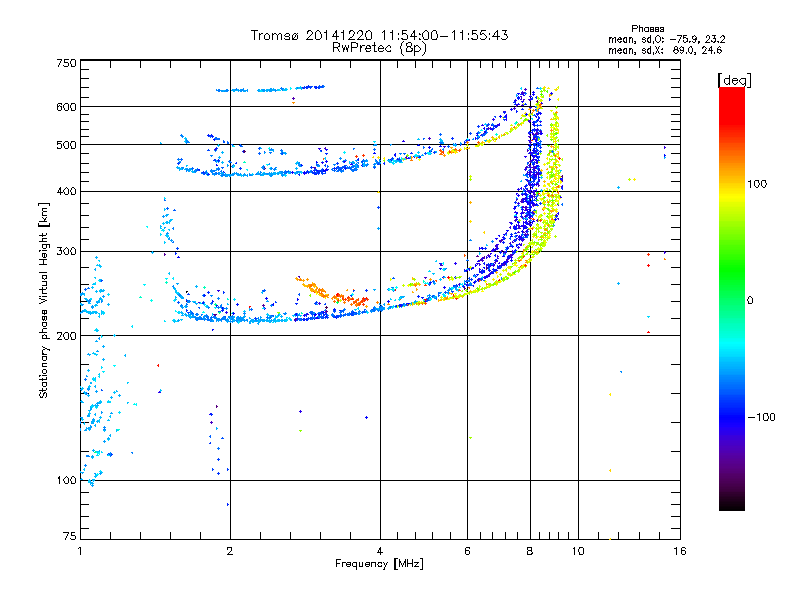
Task: Click the y-axis label '75'
Action: (x=70, y=536)
